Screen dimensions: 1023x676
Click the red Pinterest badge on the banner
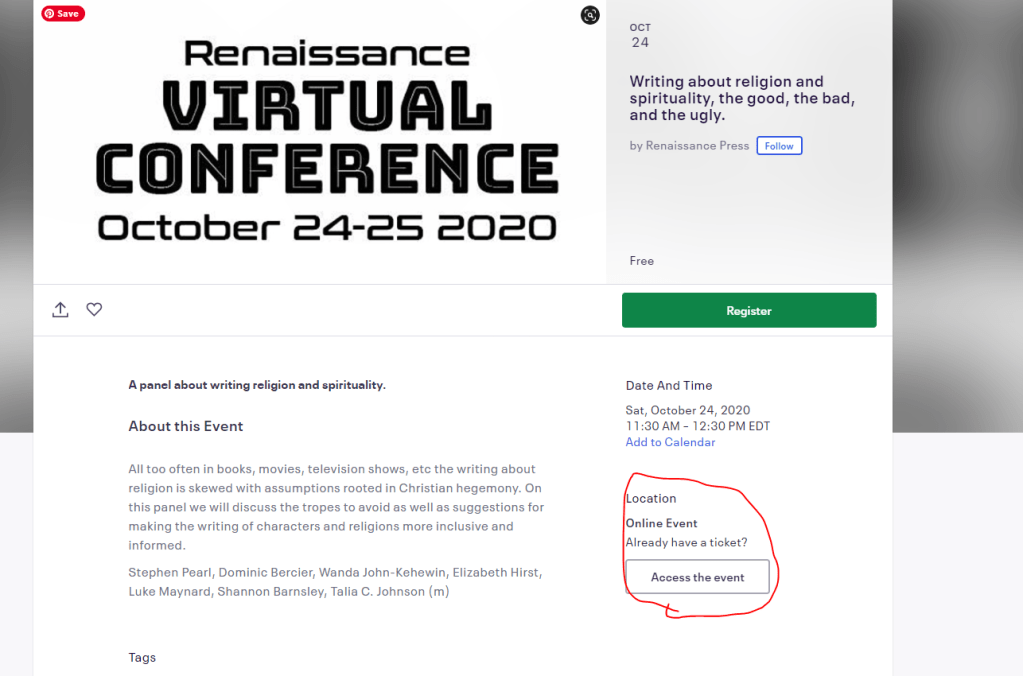tap(62, 13)
